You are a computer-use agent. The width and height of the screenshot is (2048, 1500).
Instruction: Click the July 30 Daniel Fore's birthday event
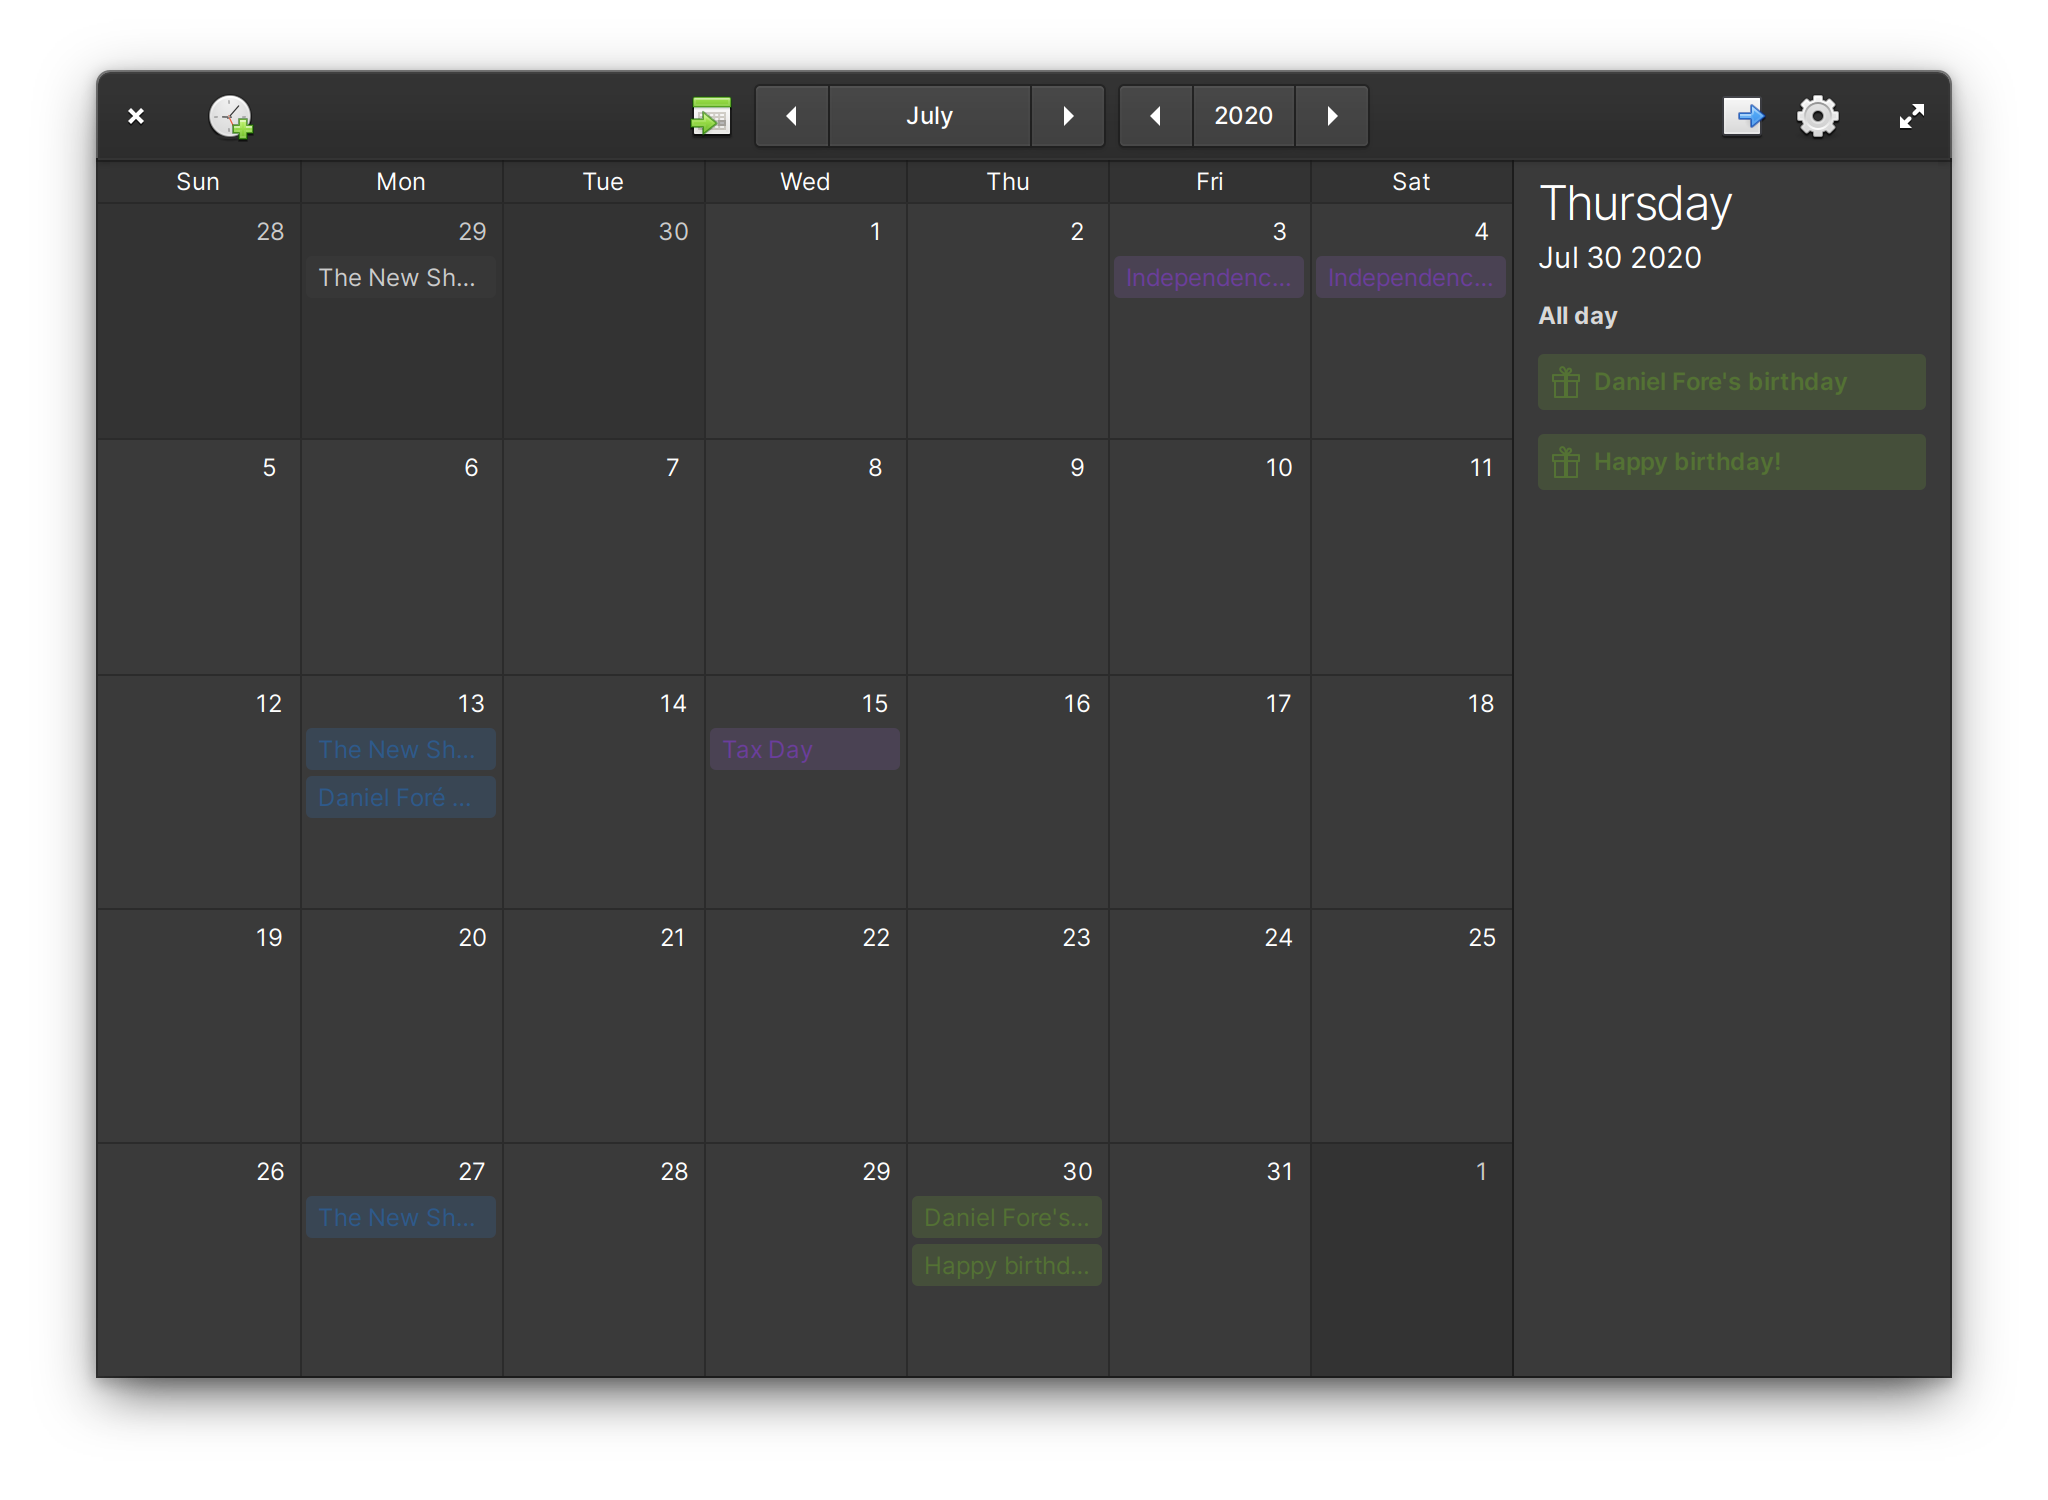coord(1003,1218)
